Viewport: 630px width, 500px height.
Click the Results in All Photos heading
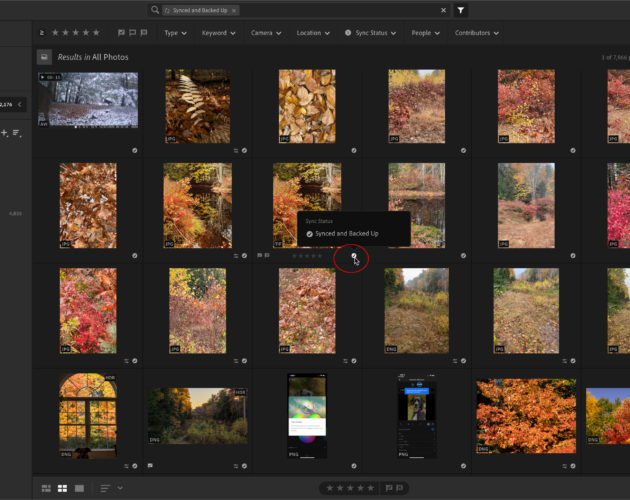click(93, 57)
